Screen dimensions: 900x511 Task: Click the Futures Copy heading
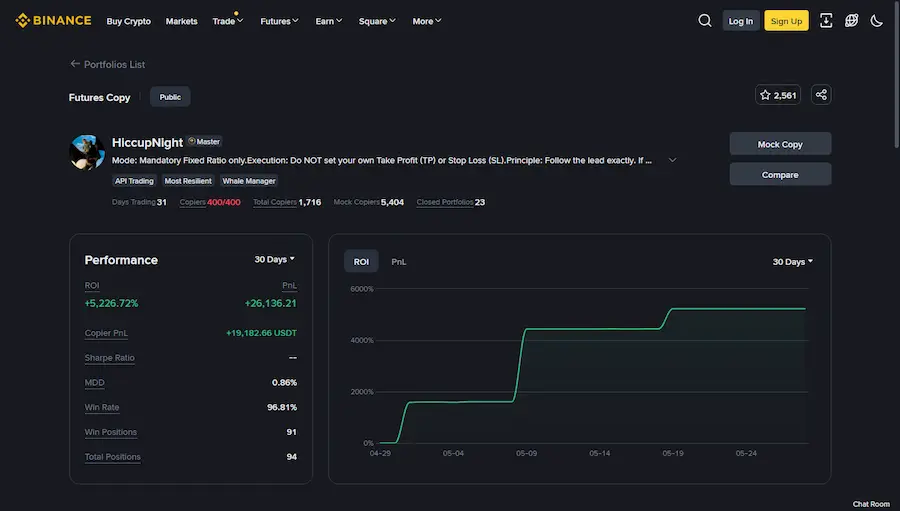pyautogui.click(x=99, y=98)
